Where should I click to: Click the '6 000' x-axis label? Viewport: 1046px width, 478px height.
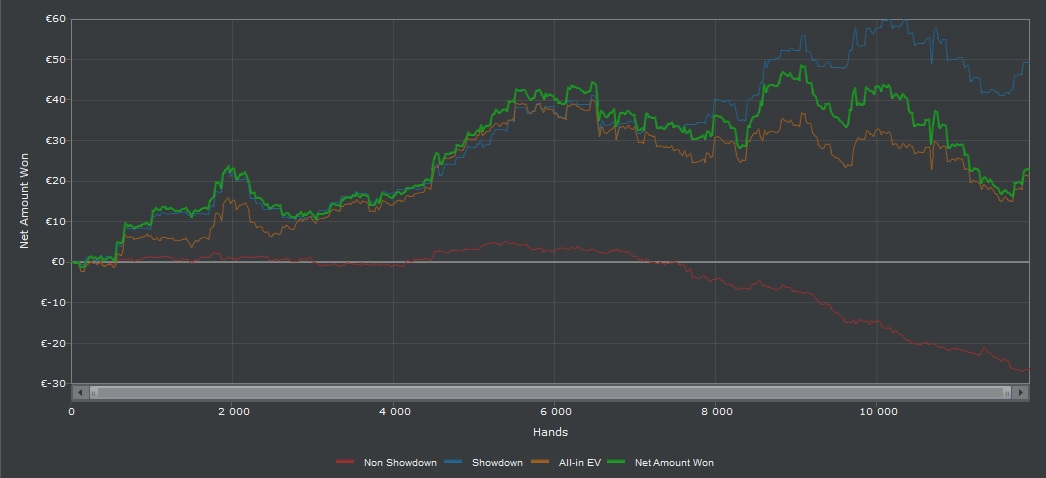[x=555, y=411]
